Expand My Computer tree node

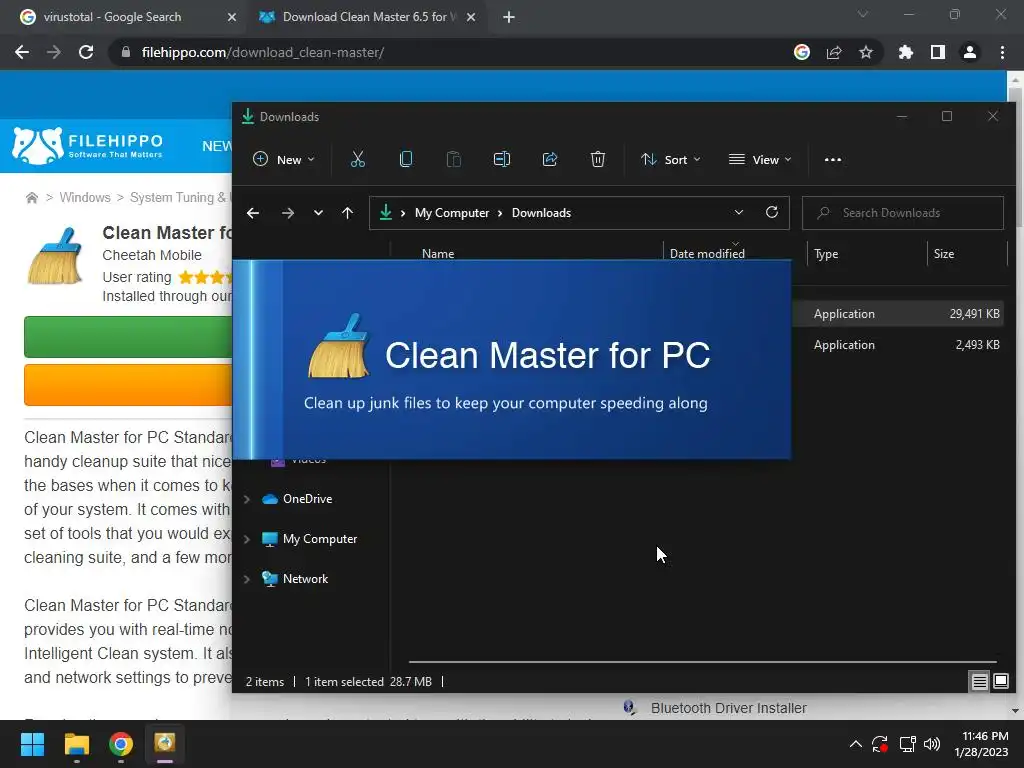point(247,539)
